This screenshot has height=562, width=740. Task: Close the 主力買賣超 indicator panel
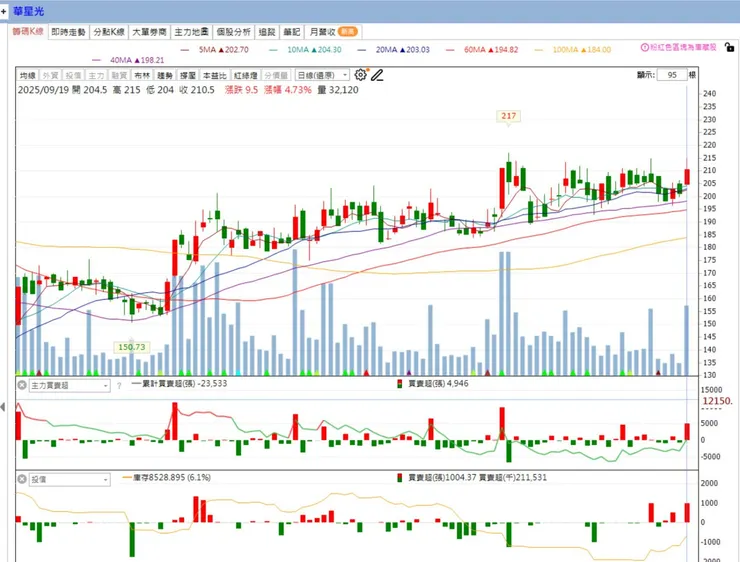click(22, 385)
